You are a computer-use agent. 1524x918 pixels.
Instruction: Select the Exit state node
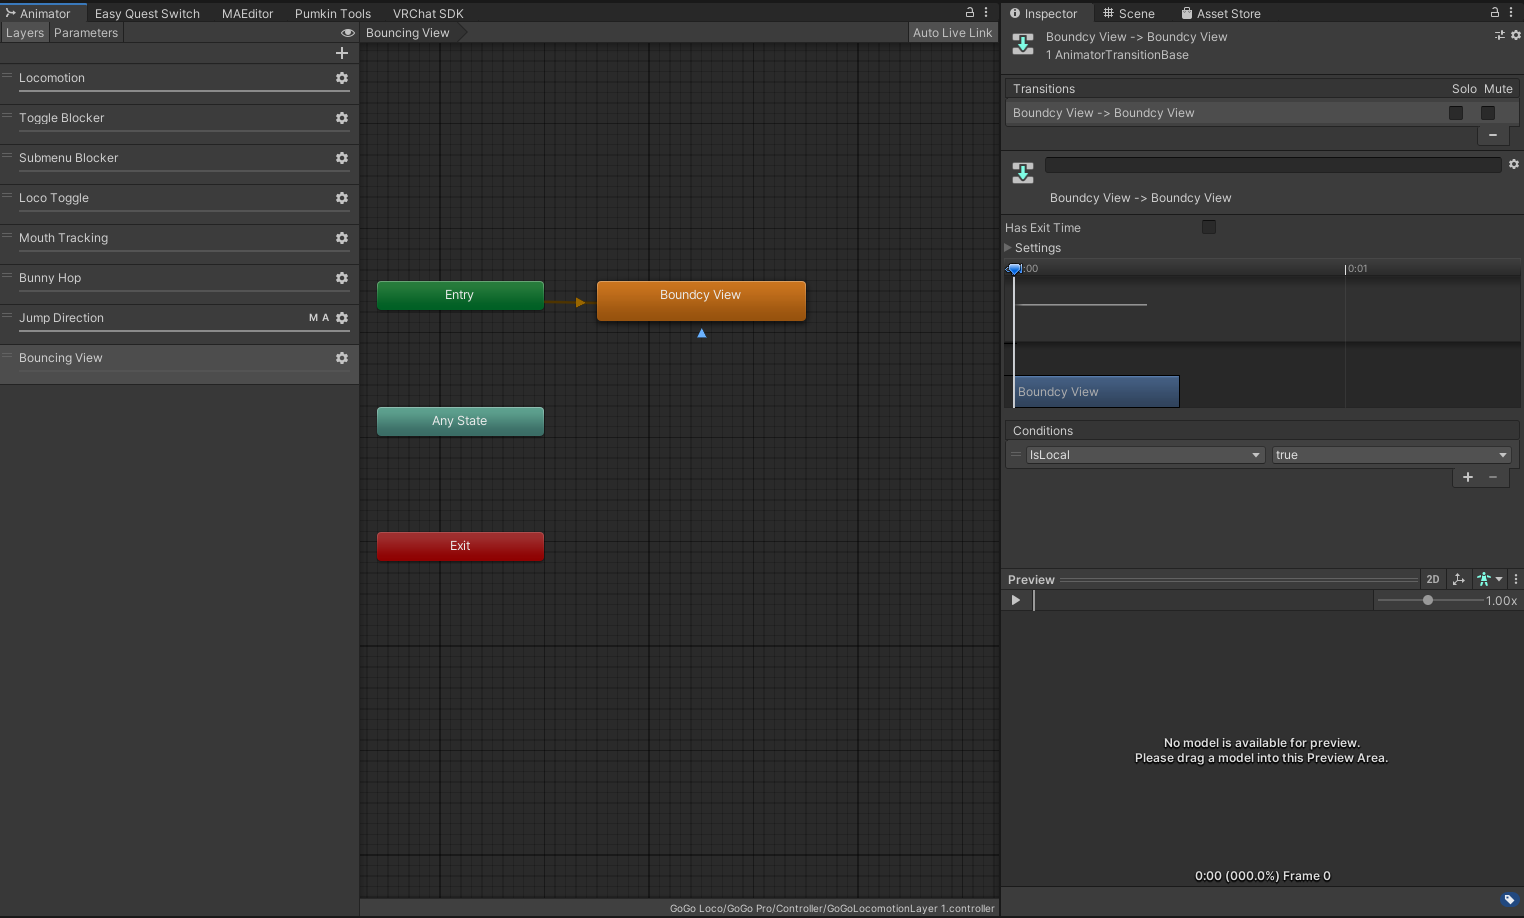460,546
